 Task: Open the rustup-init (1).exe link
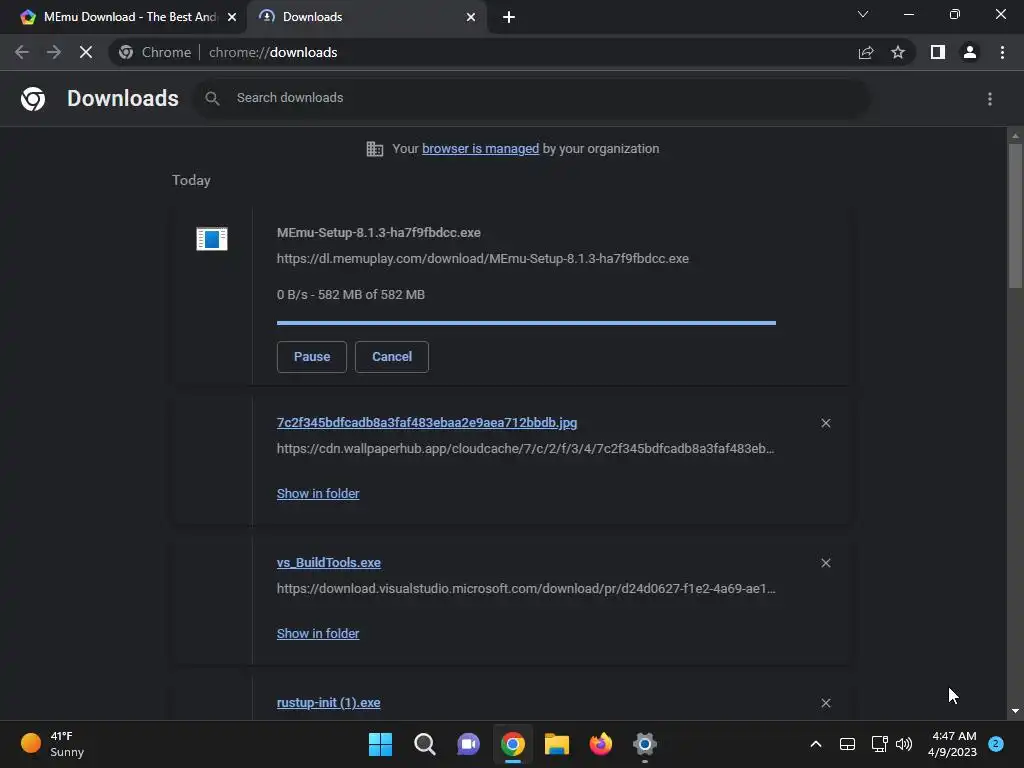[328, 703]
